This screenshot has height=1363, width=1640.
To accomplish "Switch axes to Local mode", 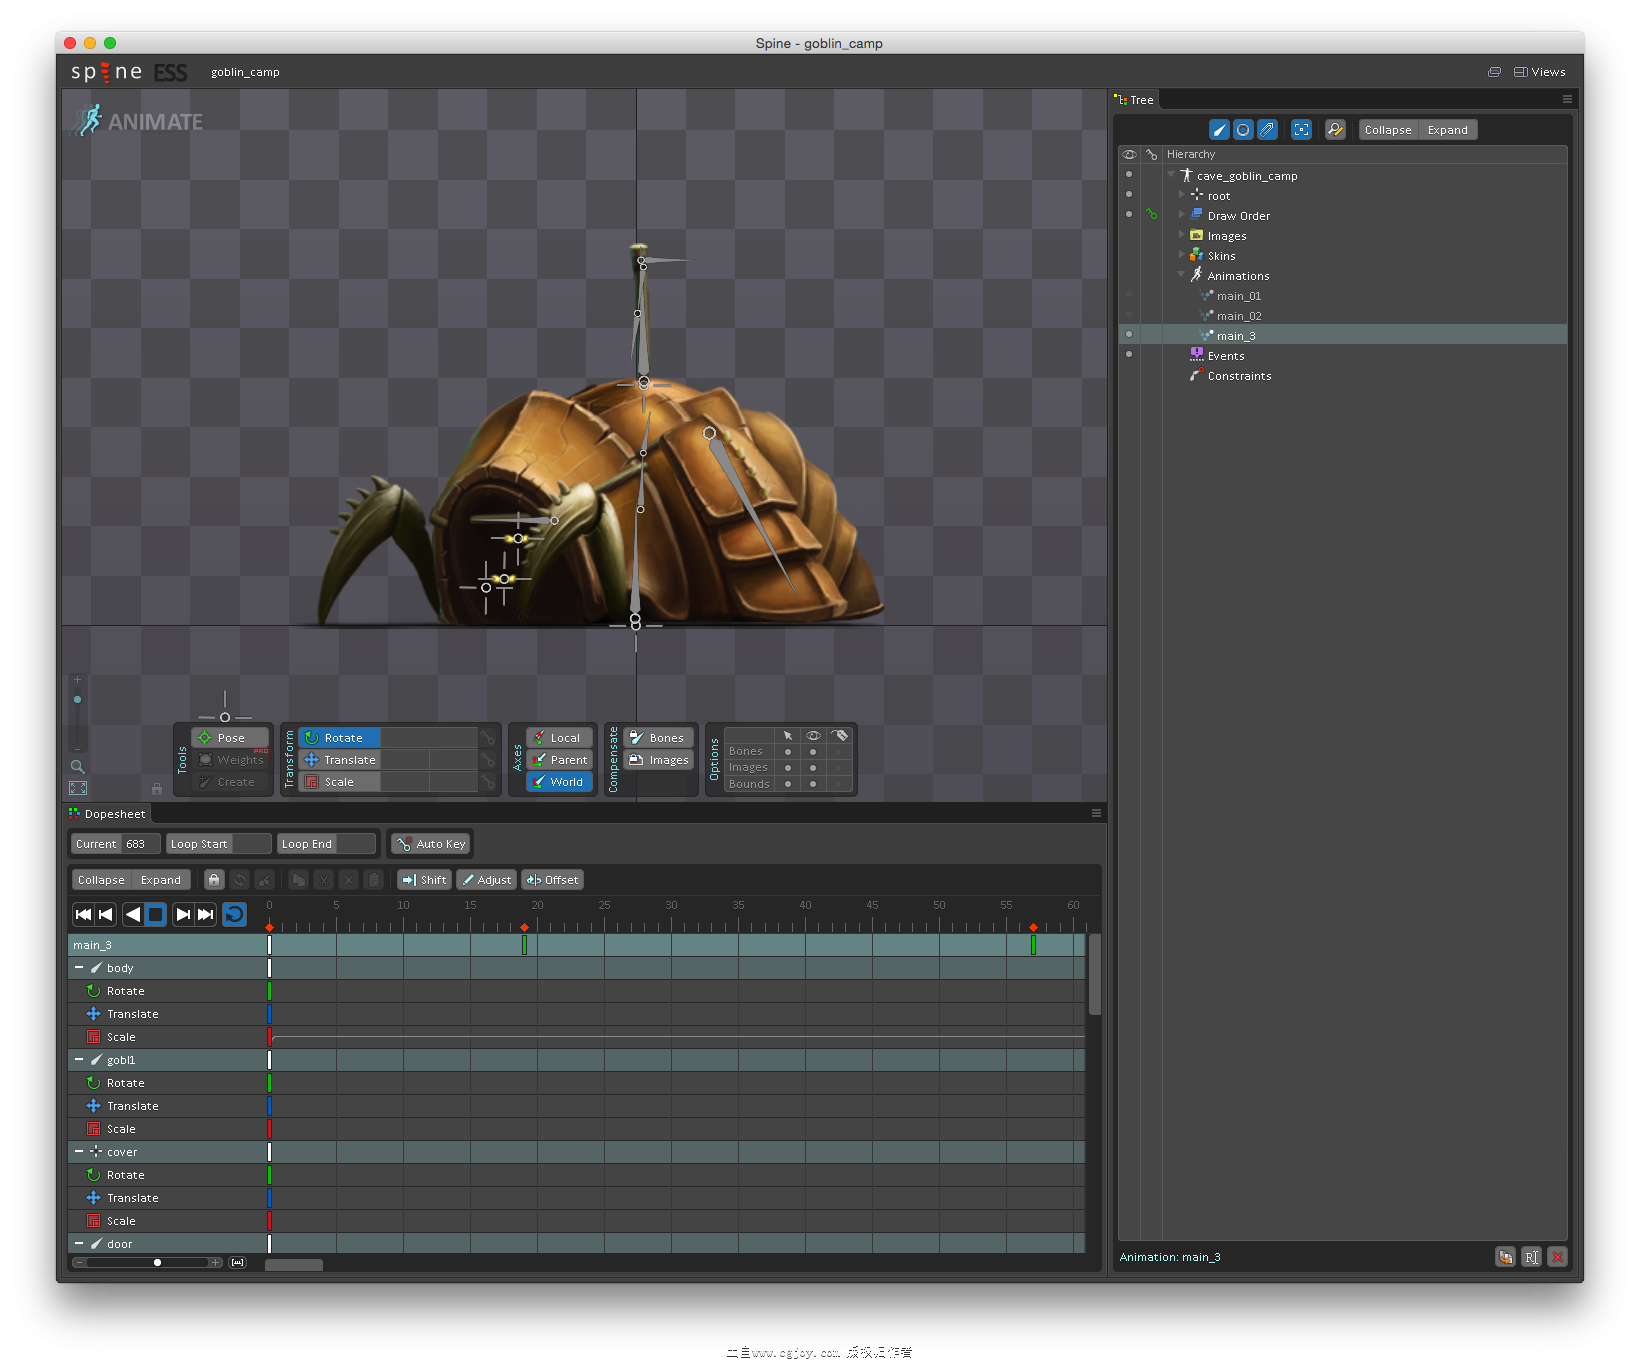I will [560, 738].
